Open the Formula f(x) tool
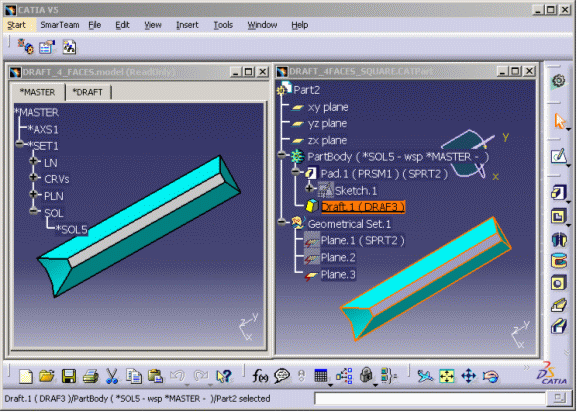The width and height of the screenshot is (577, 412). [260, 376]
